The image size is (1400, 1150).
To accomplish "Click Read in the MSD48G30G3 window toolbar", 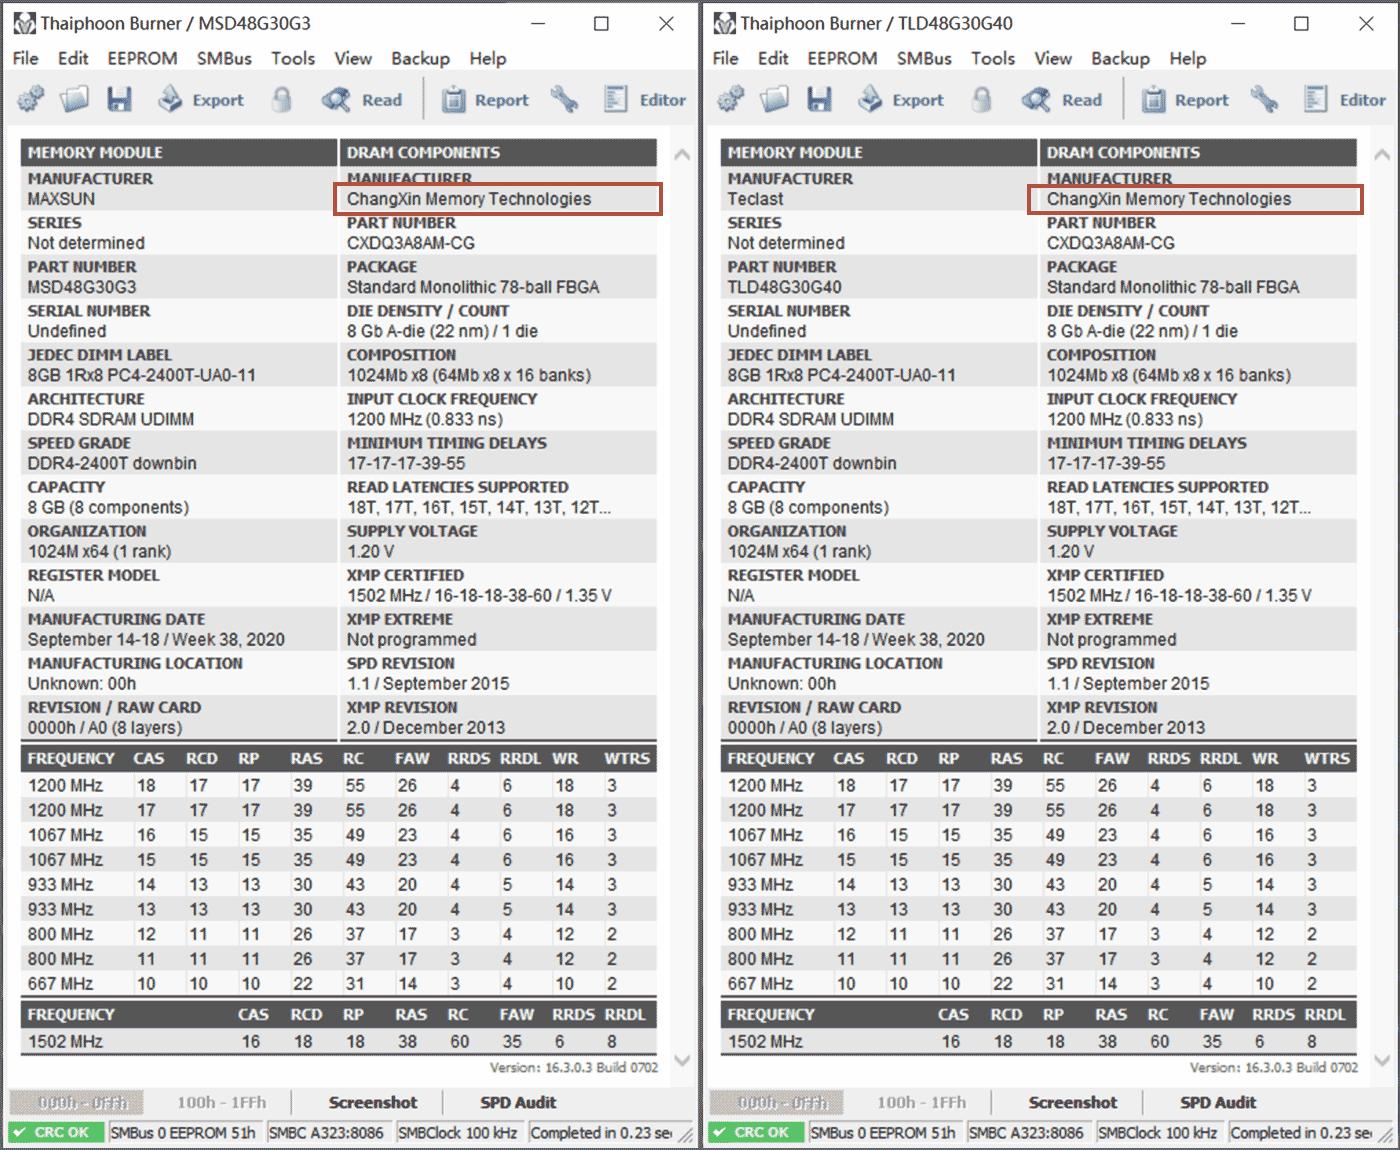I will (x=361, y=99).
